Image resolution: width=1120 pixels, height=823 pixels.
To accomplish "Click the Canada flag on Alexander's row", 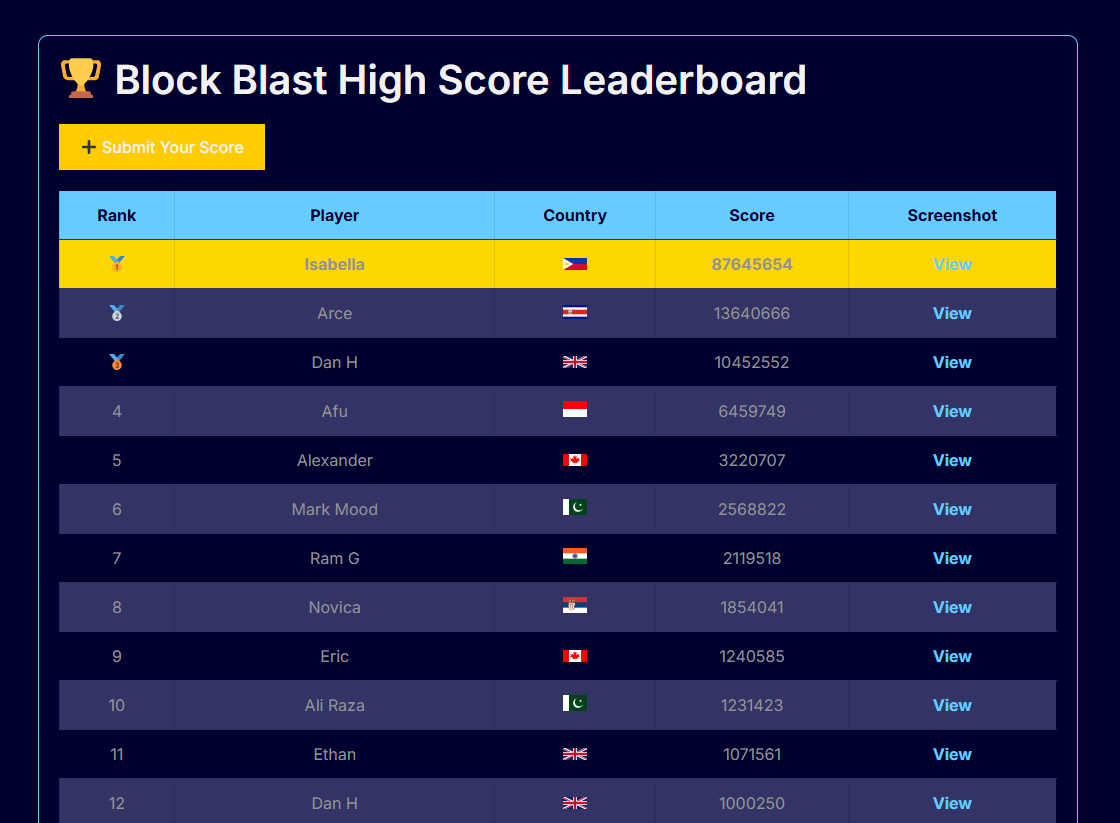I will point(575,459).
